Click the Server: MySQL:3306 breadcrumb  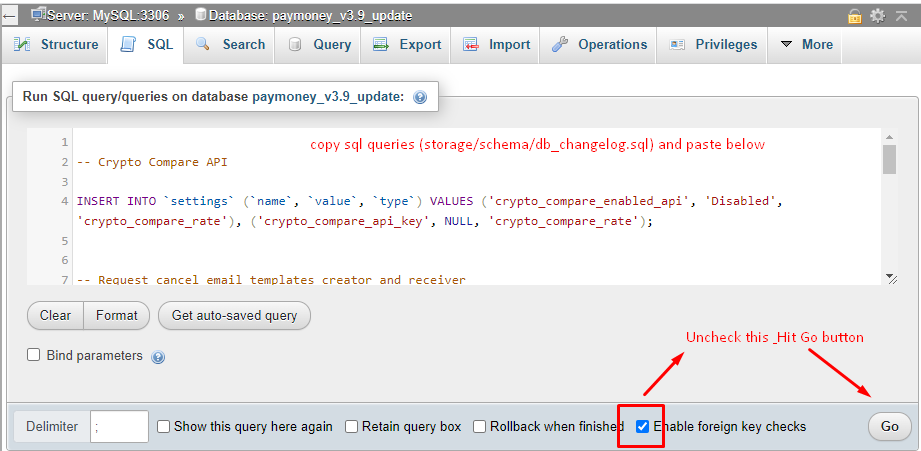(x=100, y=15)
